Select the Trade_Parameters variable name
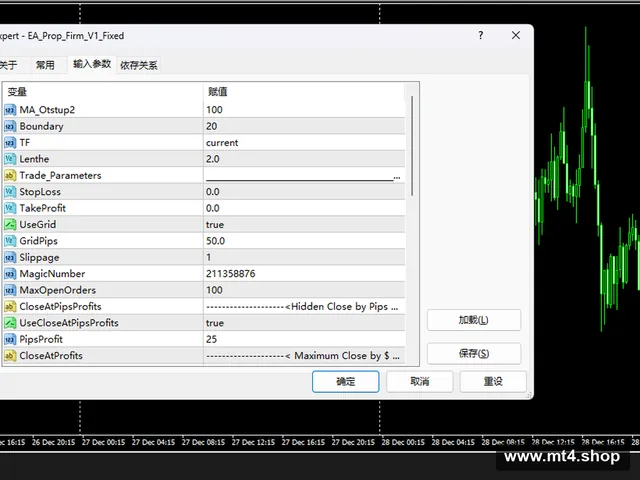640x480 pixels. (x=60, y=176)
